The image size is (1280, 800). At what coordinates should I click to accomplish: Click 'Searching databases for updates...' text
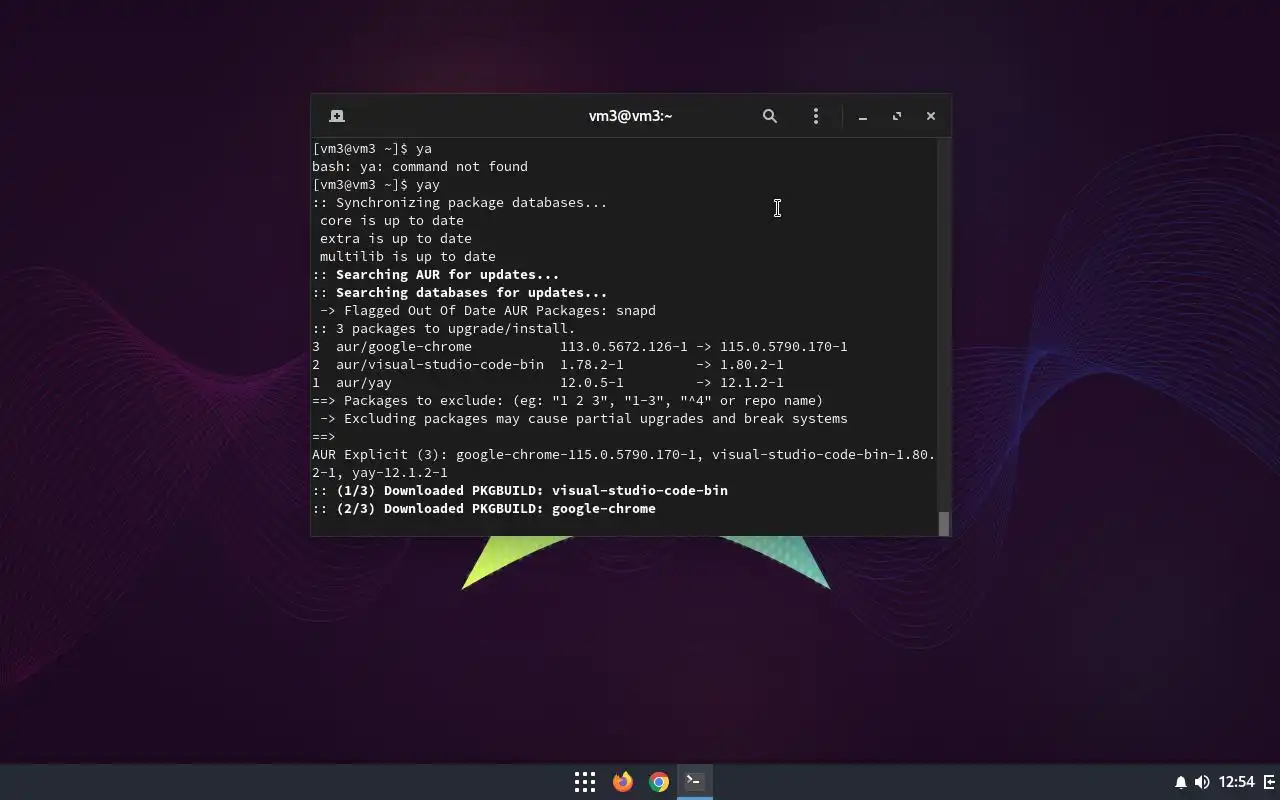[x=471, y=293]
